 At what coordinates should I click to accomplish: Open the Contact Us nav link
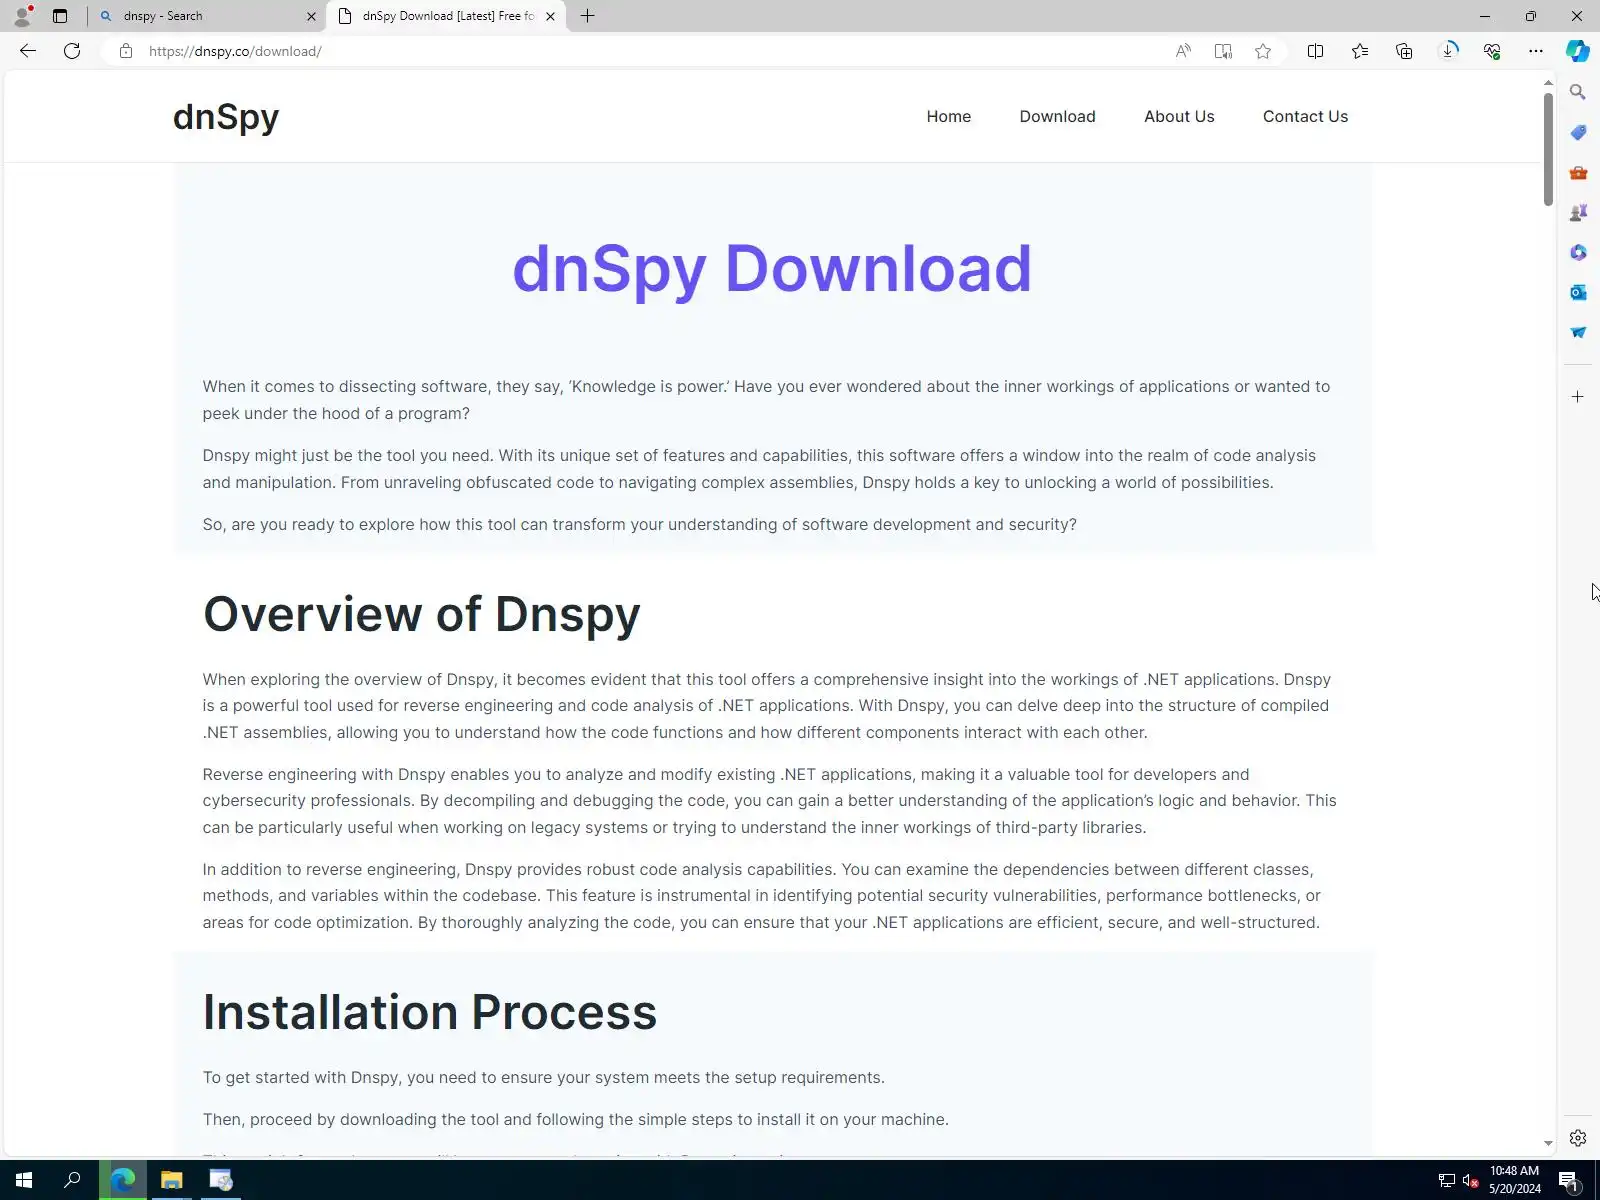pos(1305,116)
